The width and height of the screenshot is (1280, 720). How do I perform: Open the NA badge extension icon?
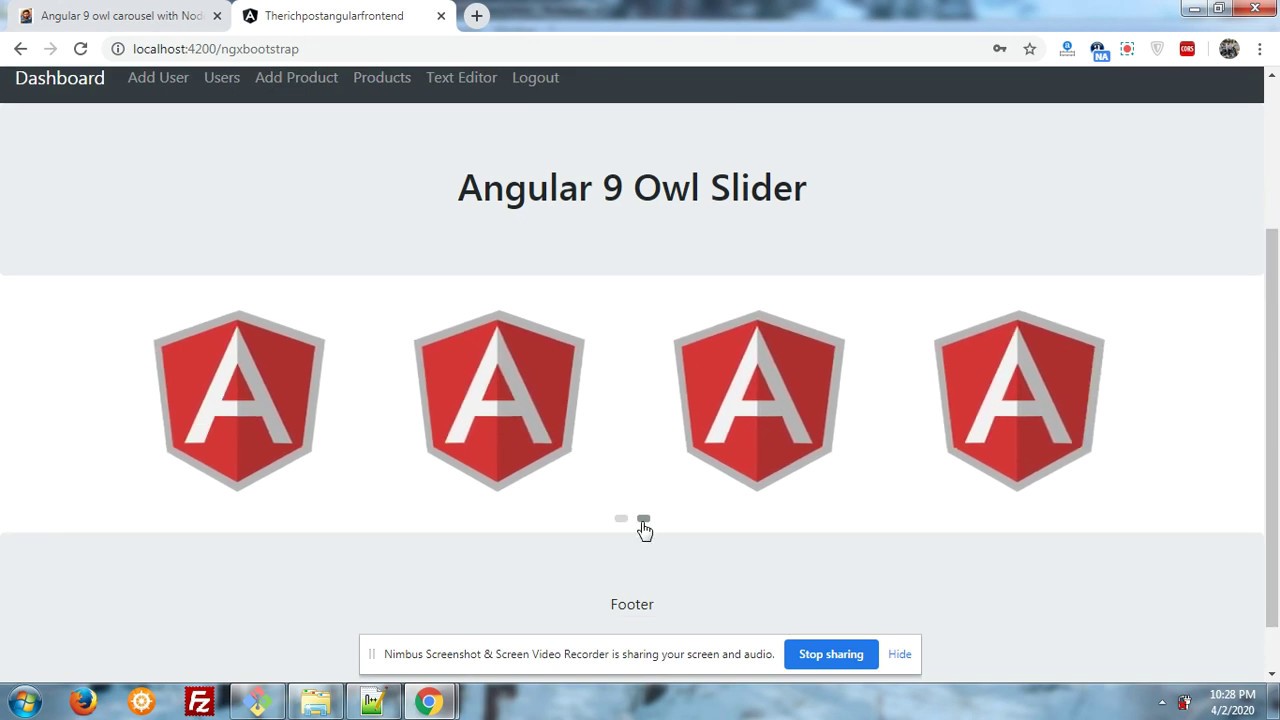click(1099, 50)
